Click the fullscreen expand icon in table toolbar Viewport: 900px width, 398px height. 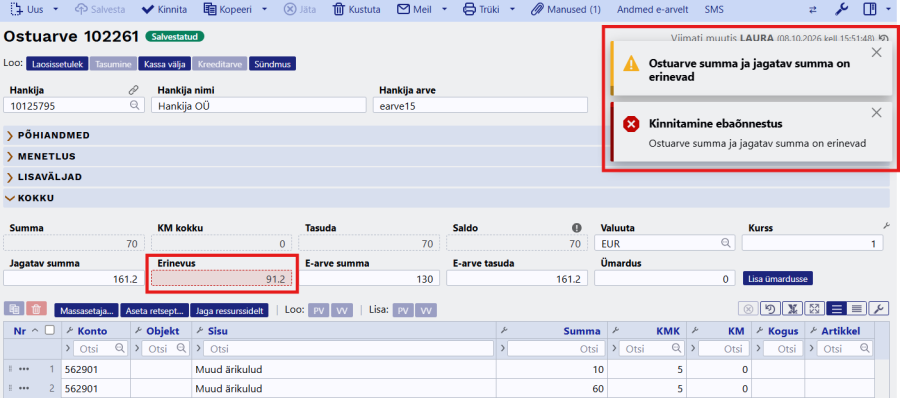(814, 310)
